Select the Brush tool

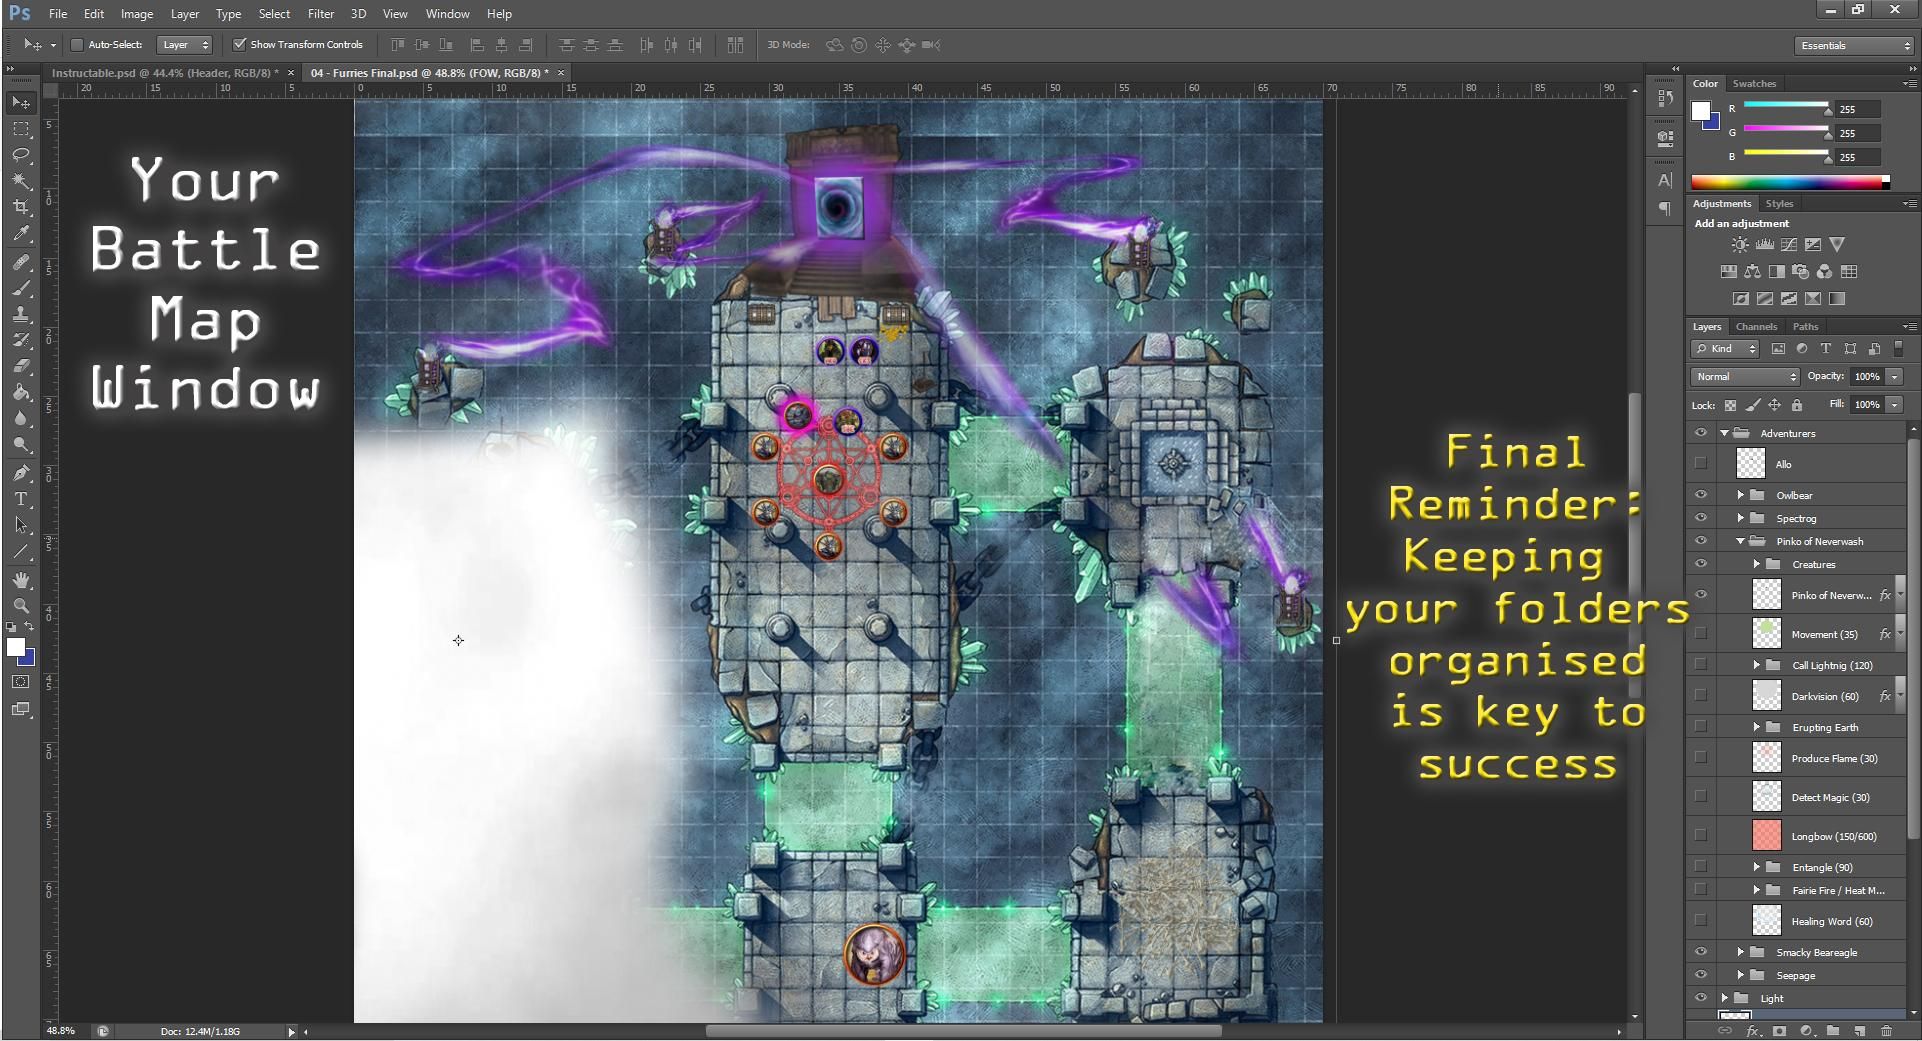click(20, 287)
